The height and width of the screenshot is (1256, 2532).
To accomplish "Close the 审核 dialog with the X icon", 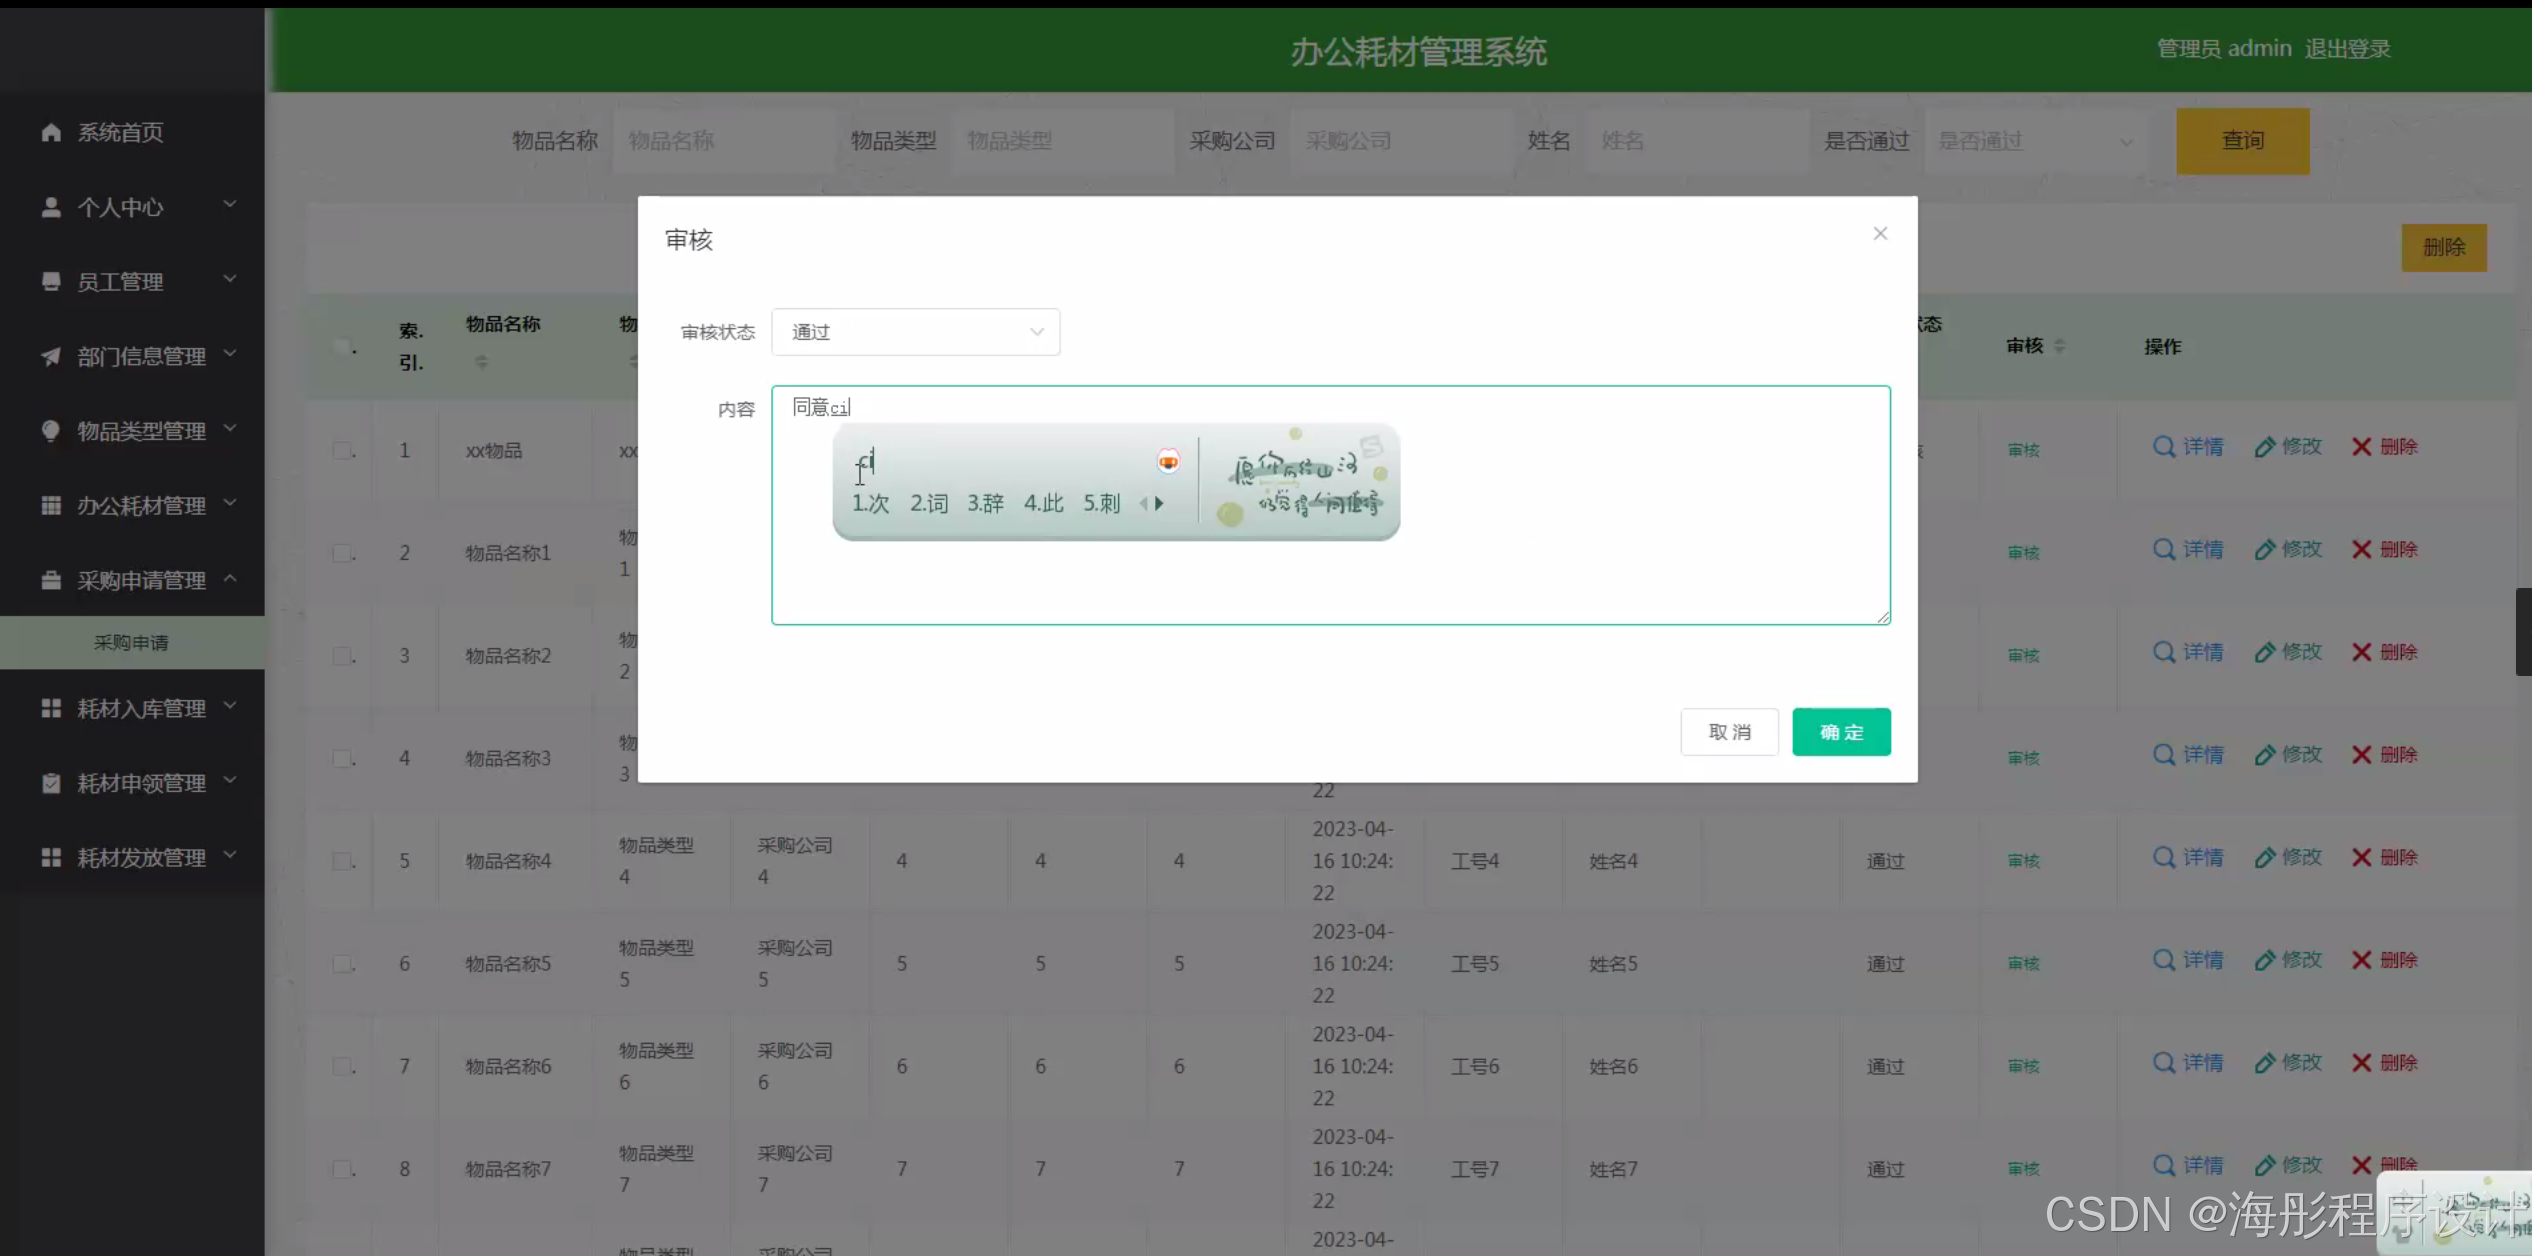I will click(x=1880, y=233).
